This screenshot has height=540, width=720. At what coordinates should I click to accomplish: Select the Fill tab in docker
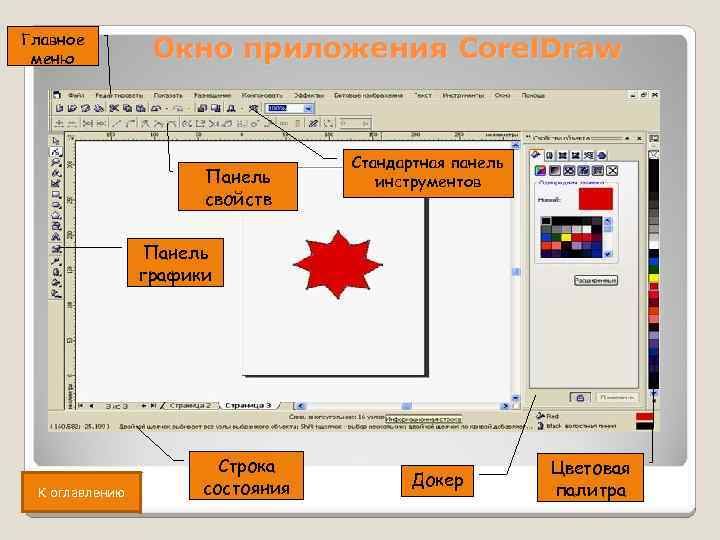pyautogui.click(x=536, y=155)
